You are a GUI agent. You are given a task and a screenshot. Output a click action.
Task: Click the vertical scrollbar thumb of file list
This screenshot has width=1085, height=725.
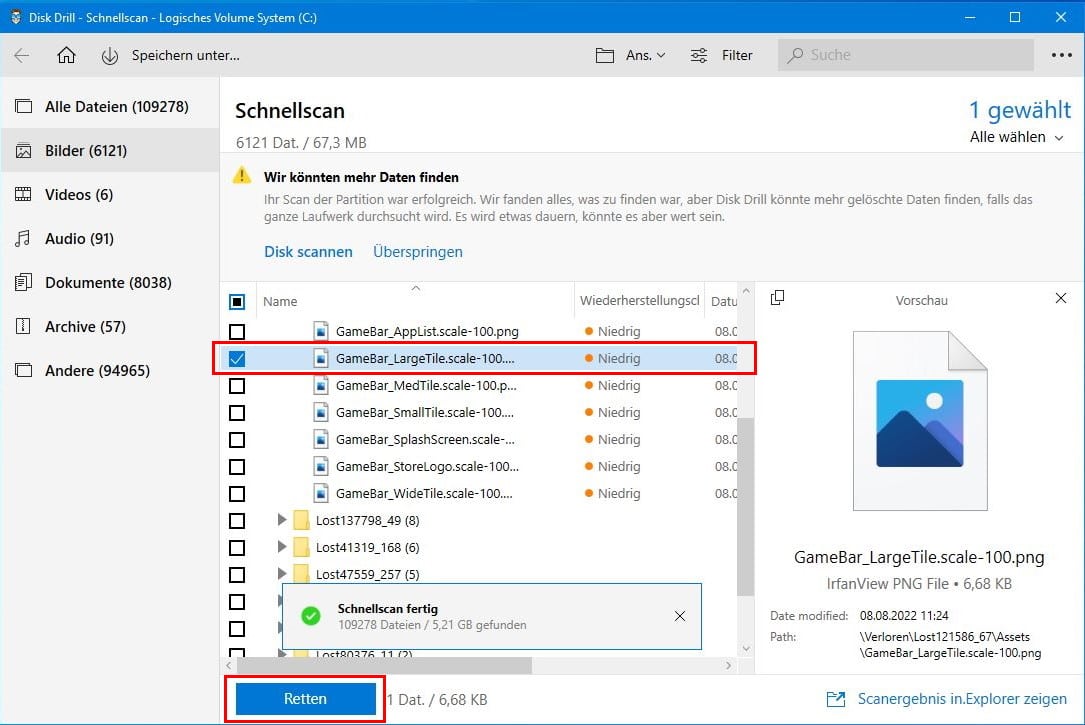click(745, 506)
